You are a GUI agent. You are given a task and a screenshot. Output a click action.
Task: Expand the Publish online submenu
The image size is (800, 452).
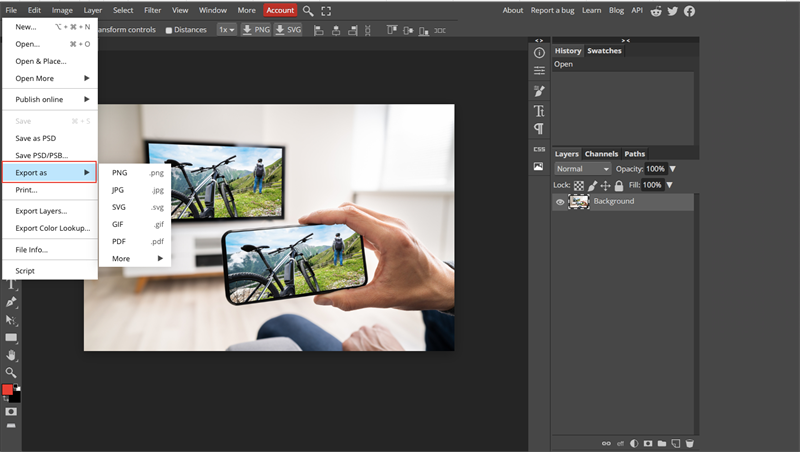52,99
